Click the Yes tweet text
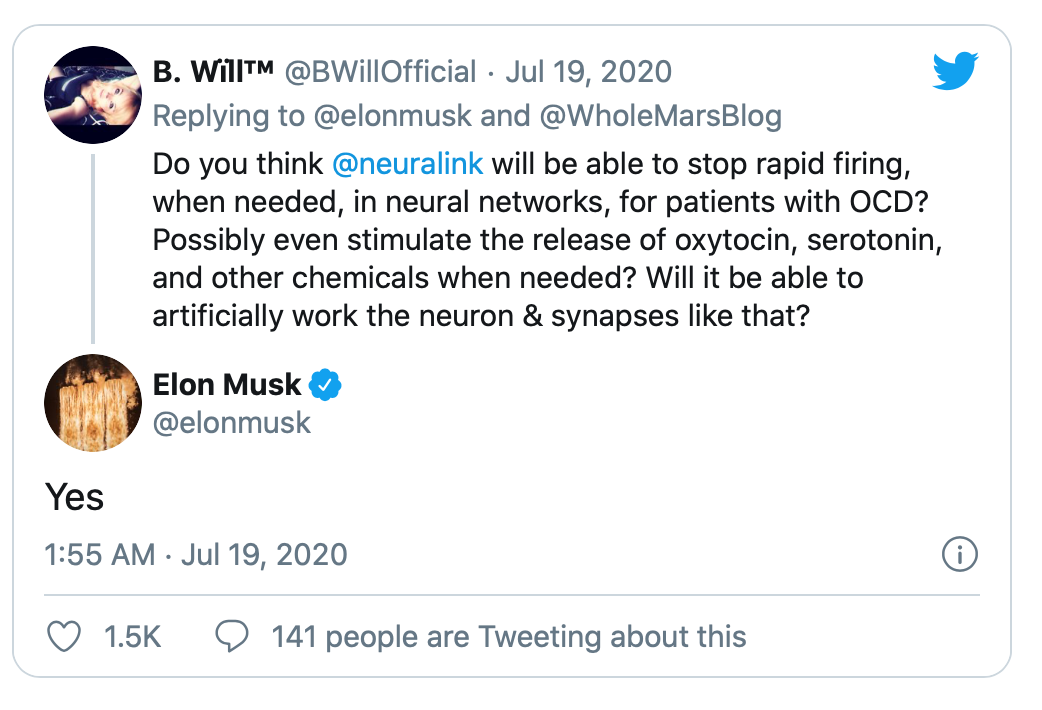The height and width of the screenshot is (710, 1042). 74,497
